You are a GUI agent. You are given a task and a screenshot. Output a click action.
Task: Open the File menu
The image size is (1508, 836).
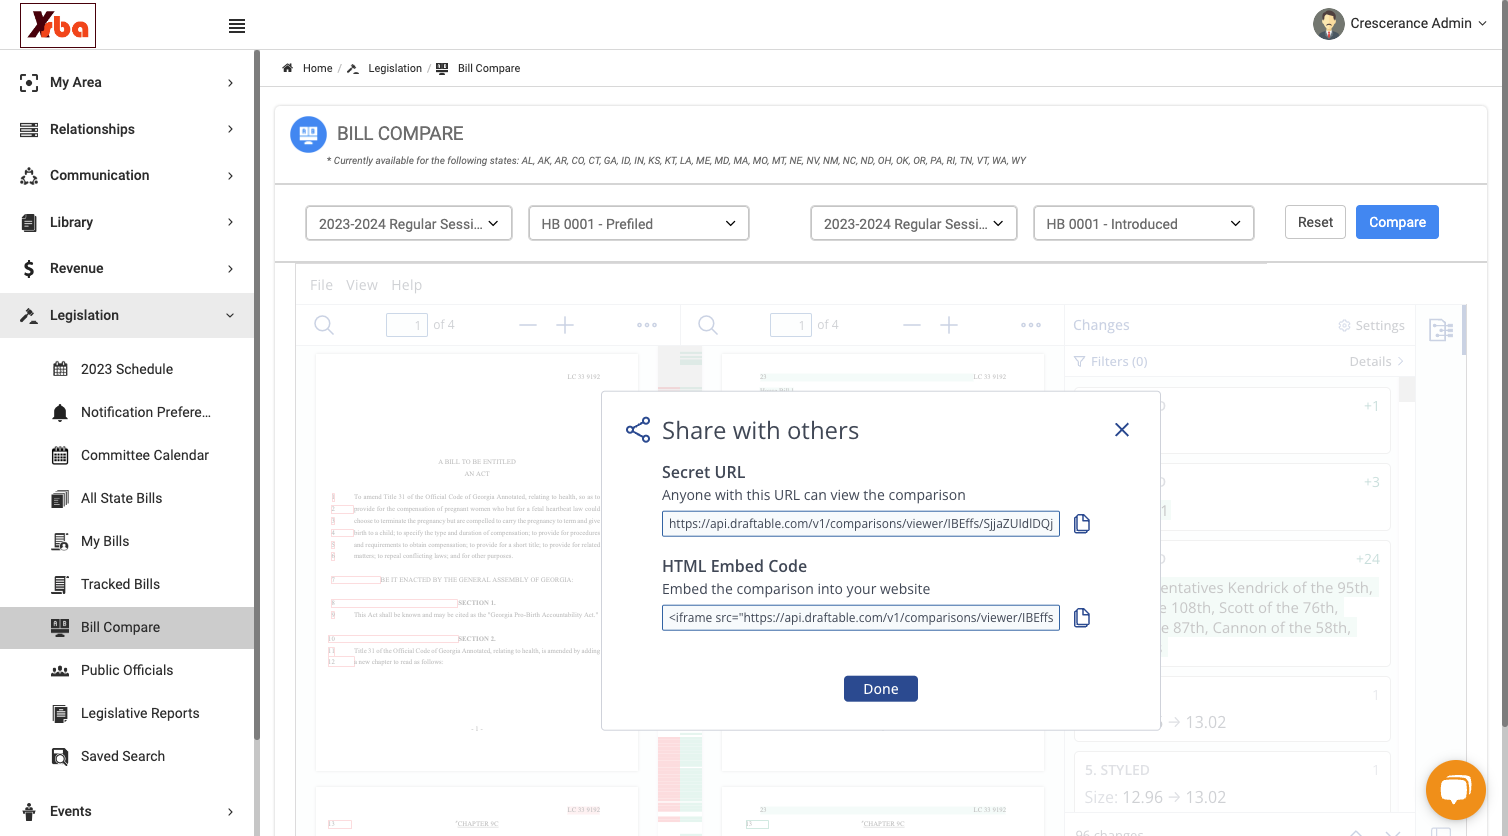click(x=321, y=285)
